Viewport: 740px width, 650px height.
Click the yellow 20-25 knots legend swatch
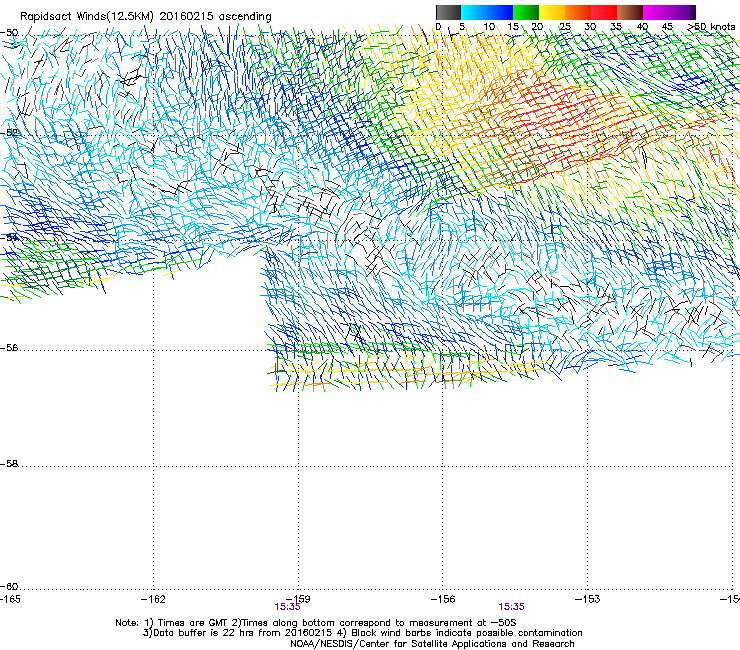click(x=552, y=12)
